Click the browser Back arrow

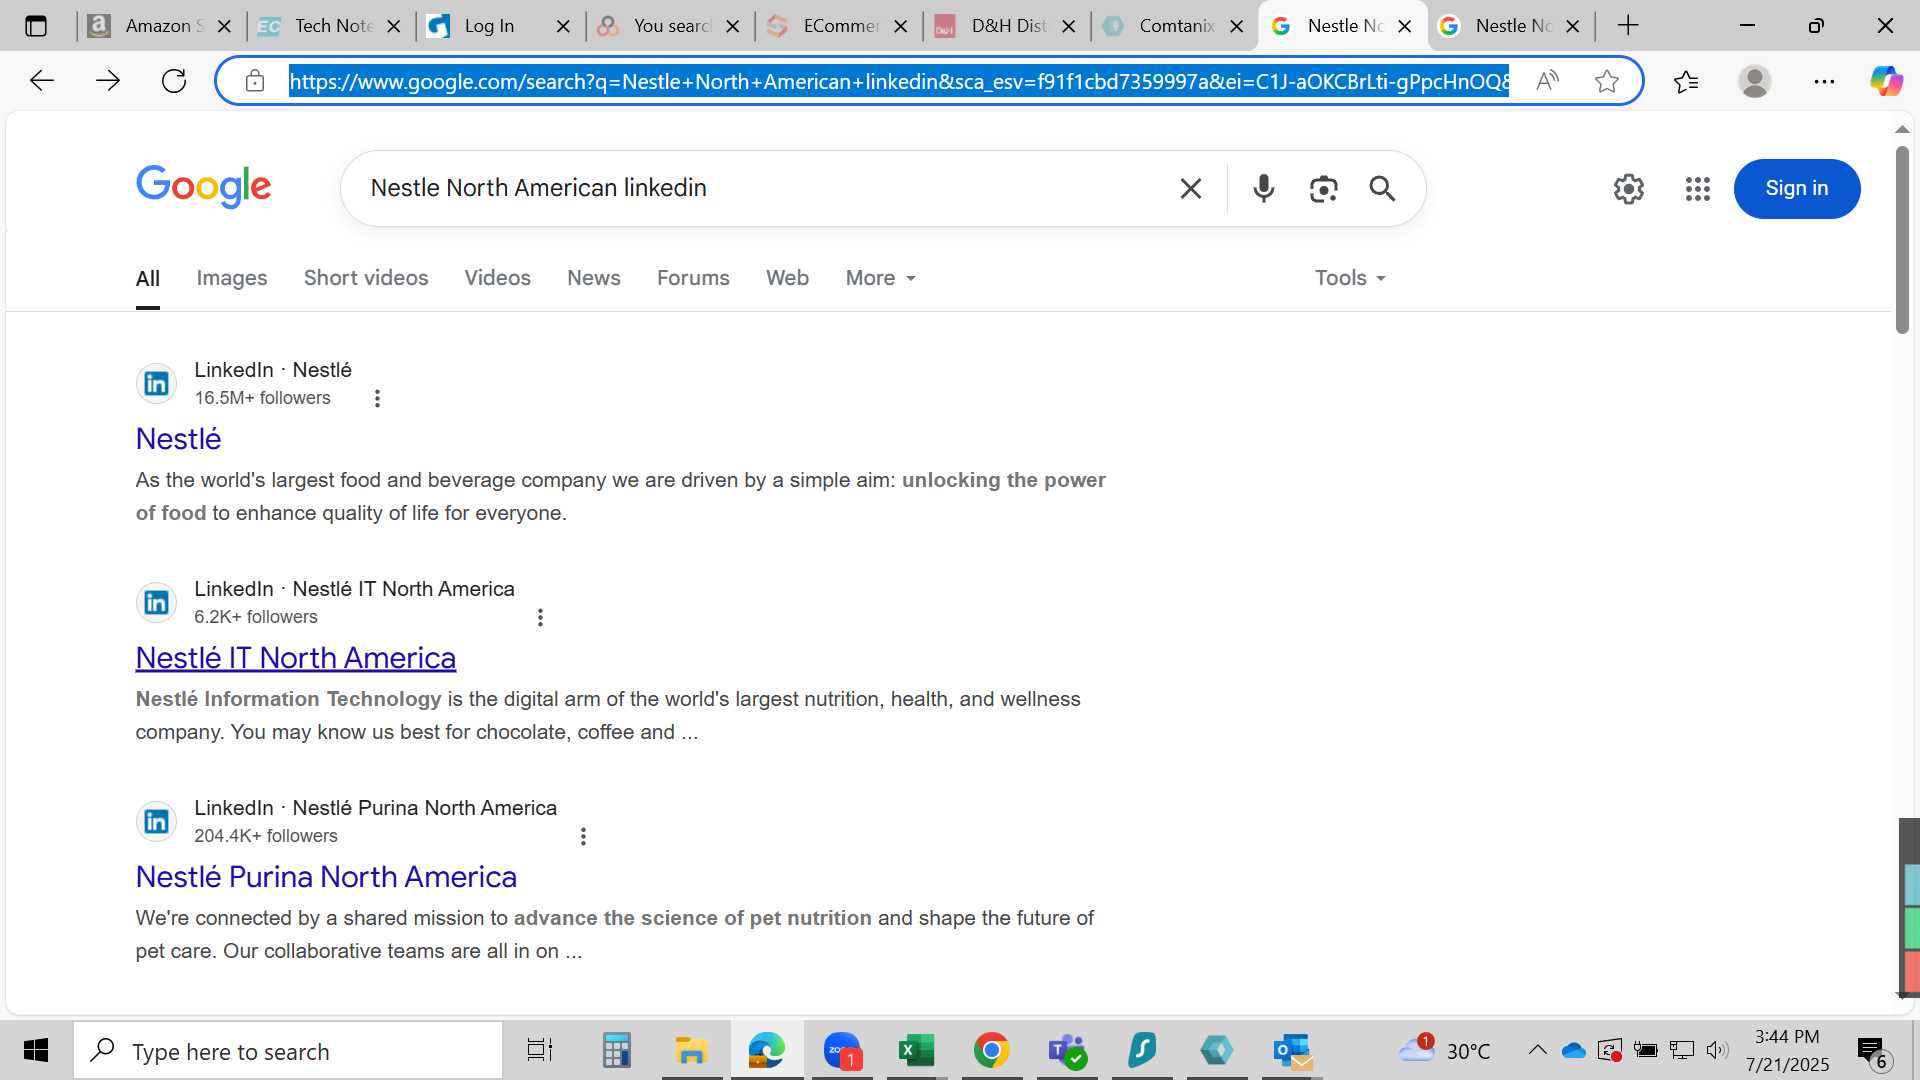[x=41, y=81]
